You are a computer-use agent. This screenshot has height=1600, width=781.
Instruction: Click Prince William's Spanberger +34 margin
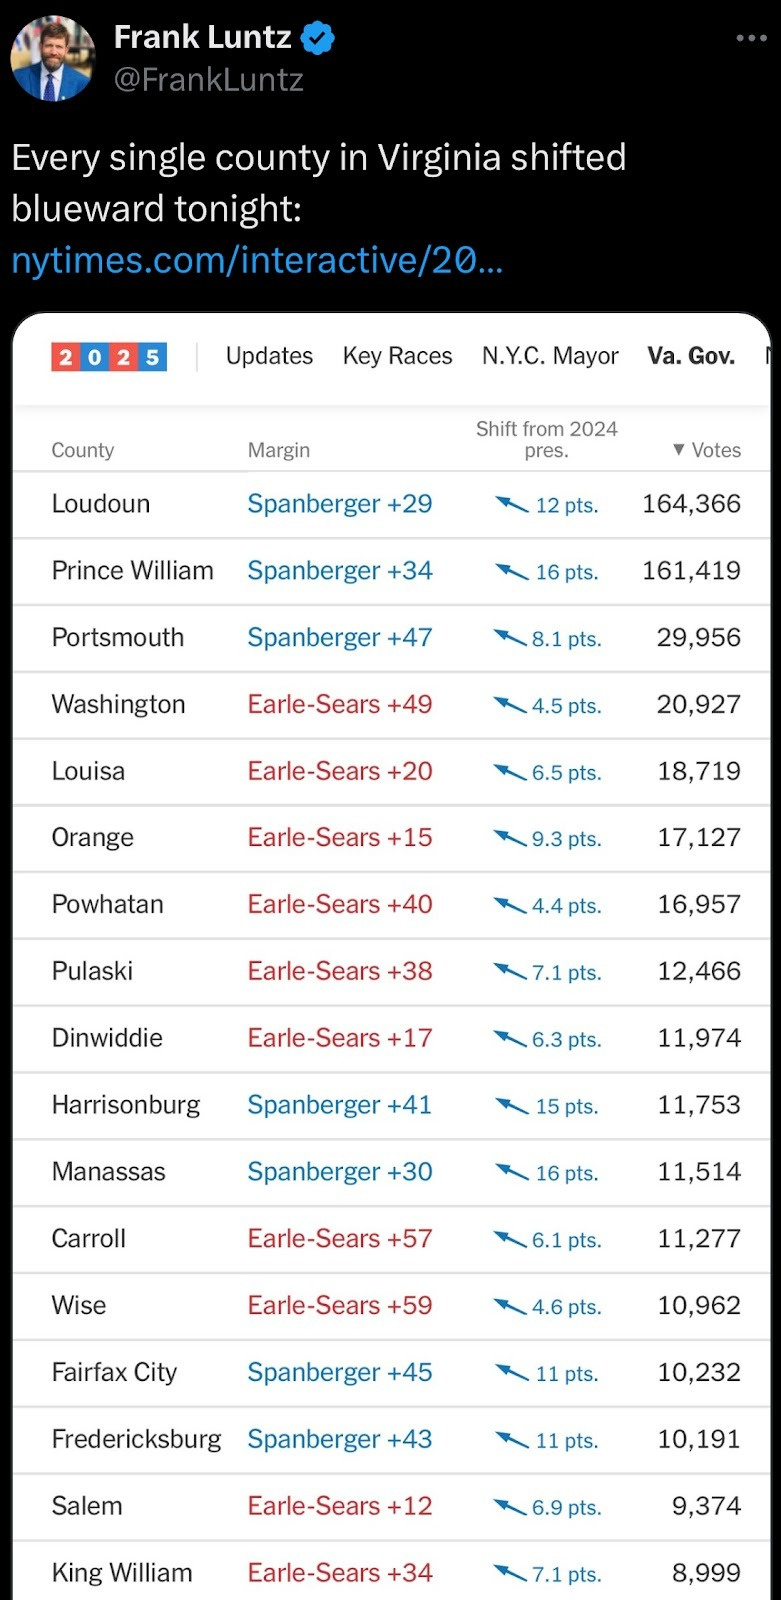tap(340, 571)
